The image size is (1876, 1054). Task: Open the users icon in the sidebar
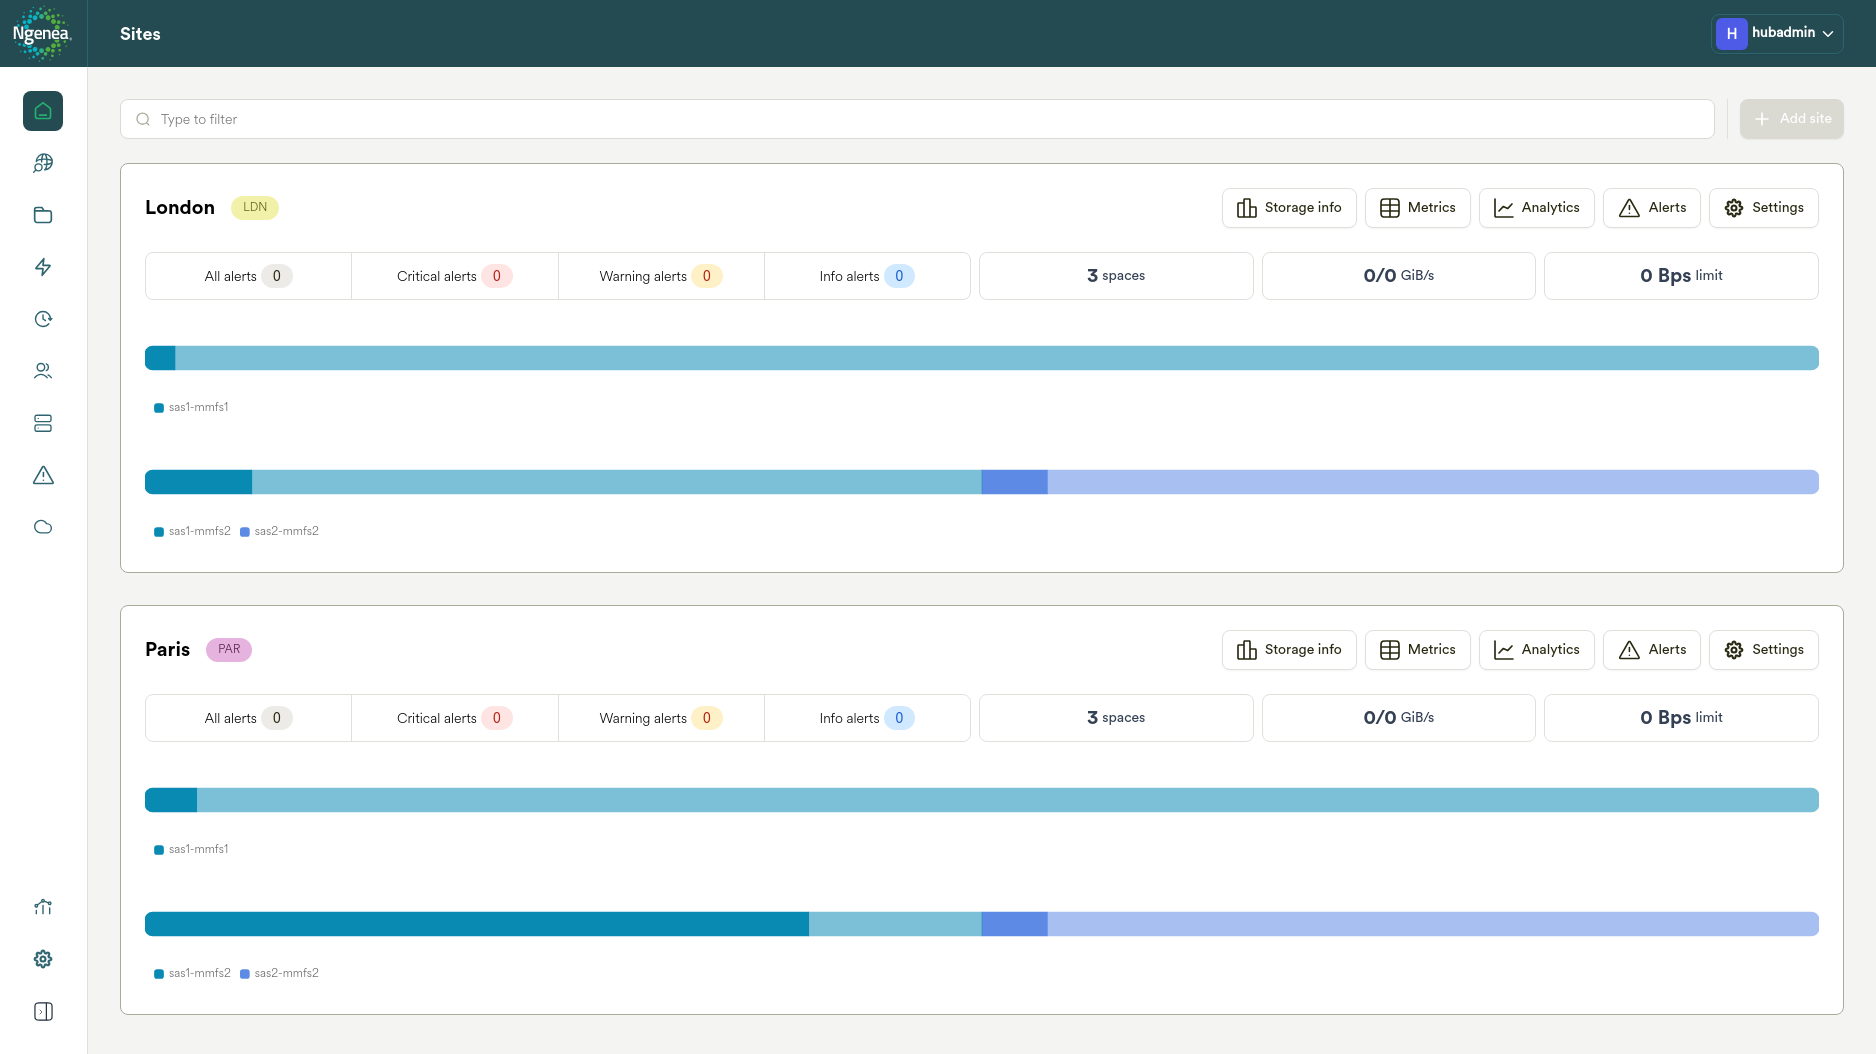point(43,371)
